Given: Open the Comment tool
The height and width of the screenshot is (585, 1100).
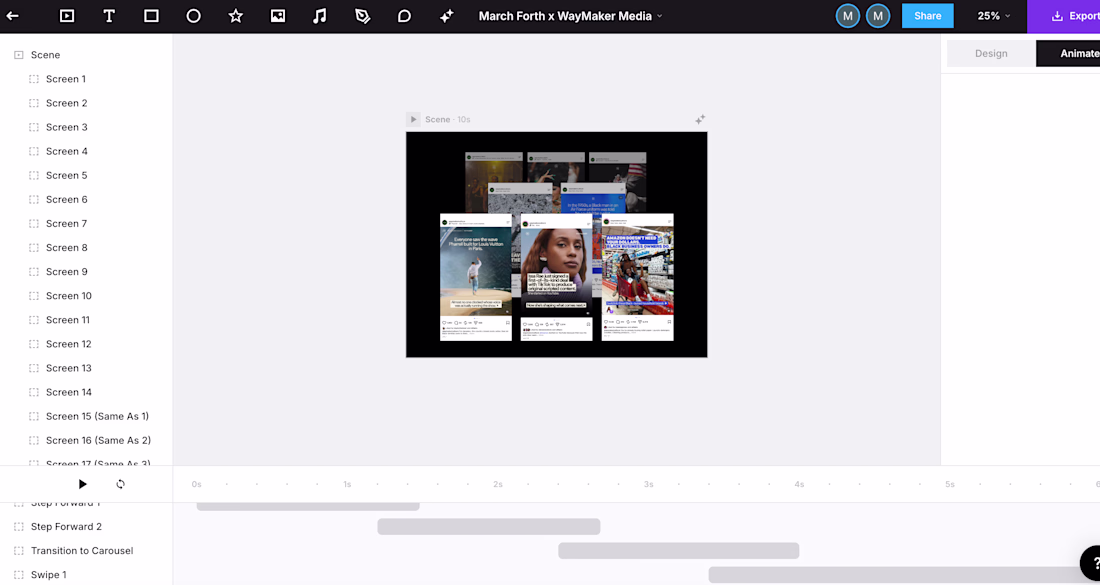Looking at the screenshot, I should 404,16.
